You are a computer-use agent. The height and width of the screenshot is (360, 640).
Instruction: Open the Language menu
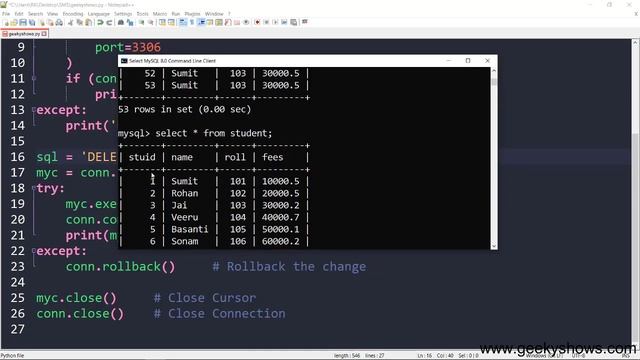click(99, 14)
